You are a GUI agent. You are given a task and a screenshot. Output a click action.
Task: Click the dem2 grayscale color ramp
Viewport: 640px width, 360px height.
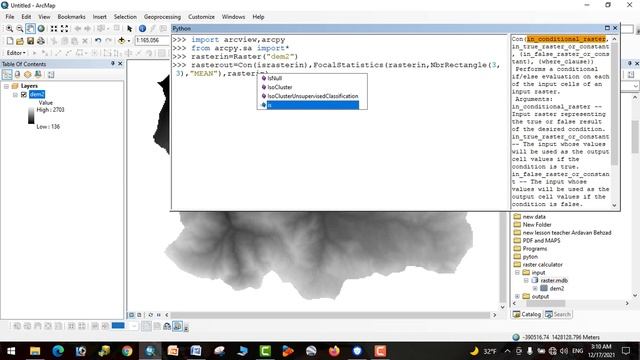coord(31,116)
